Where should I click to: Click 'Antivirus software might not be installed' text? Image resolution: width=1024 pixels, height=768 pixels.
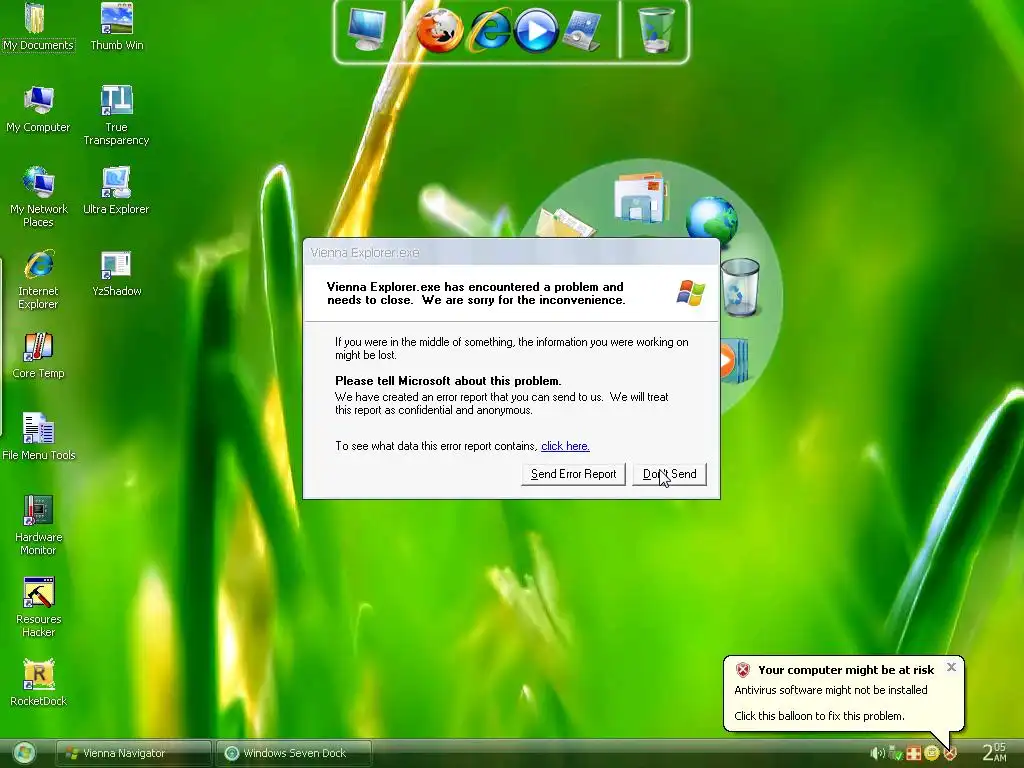pos(831,690)
